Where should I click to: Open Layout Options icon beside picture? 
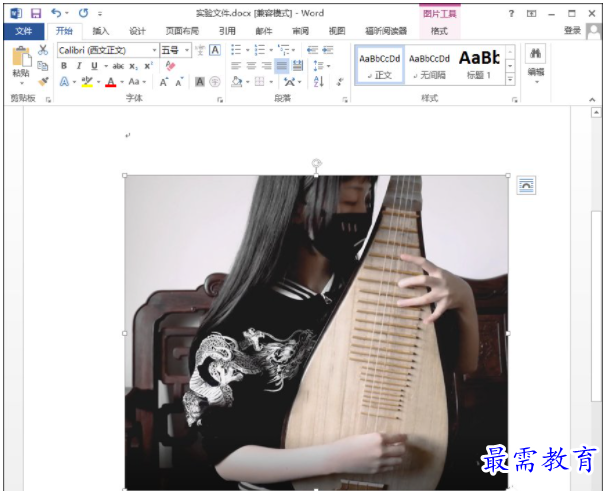point(526,186)
